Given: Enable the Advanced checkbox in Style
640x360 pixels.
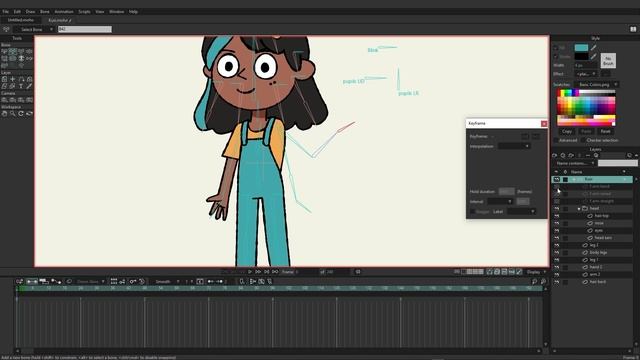Looking at the screenshot, I should pyautogui.click(x=556, y=140).
